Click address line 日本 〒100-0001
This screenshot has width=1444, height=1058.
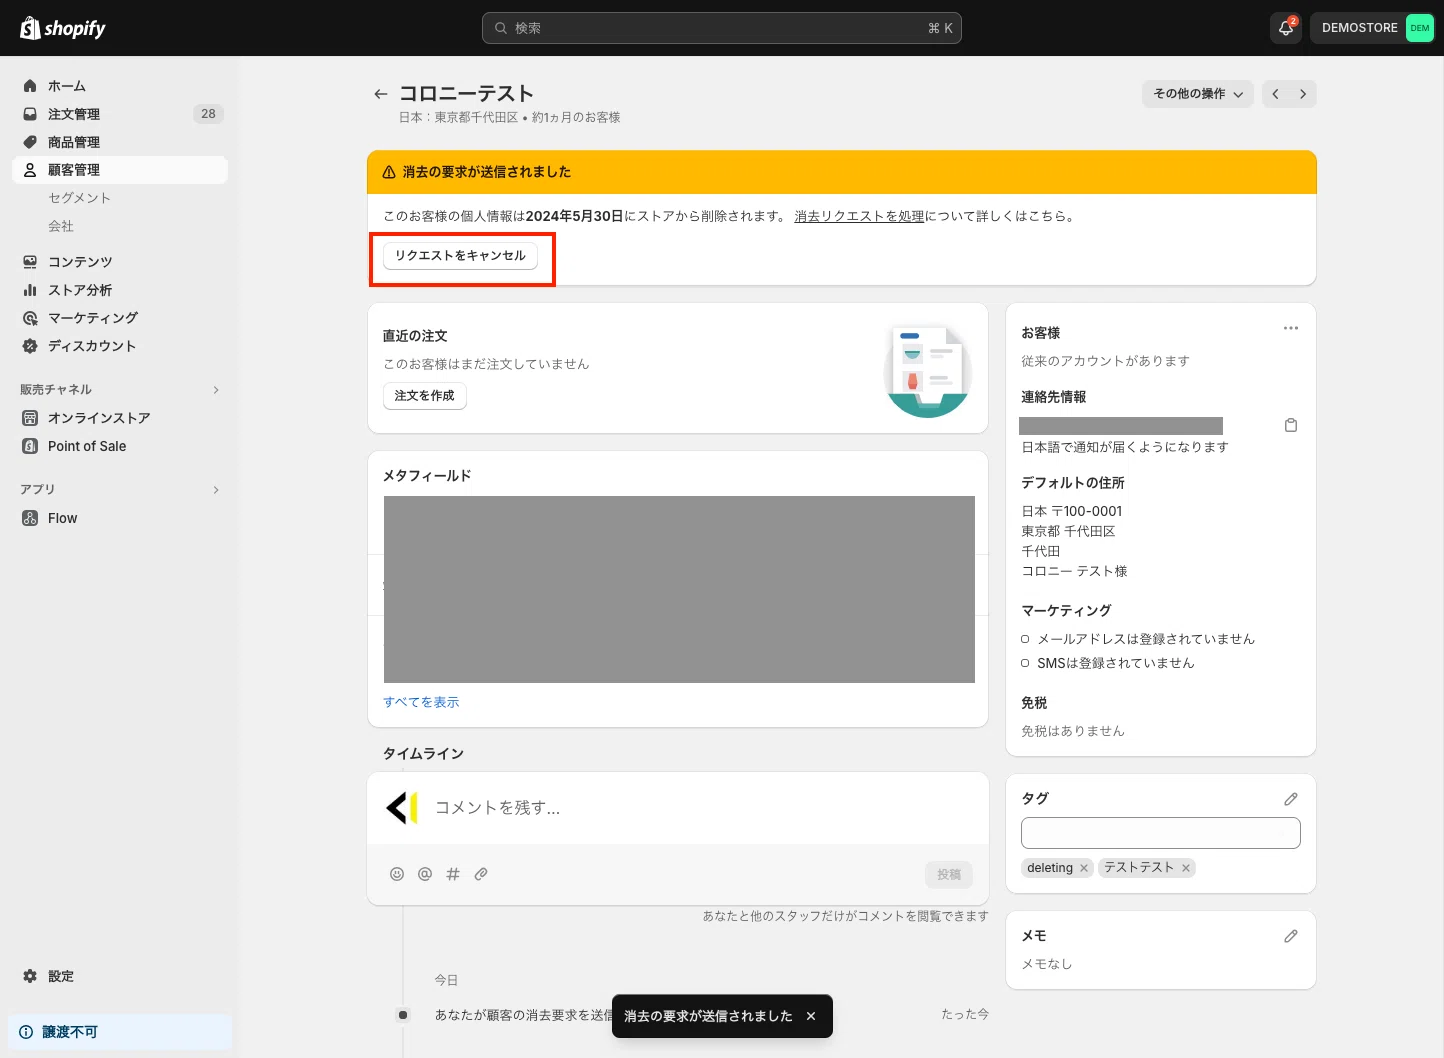[x=1072, y=511]
